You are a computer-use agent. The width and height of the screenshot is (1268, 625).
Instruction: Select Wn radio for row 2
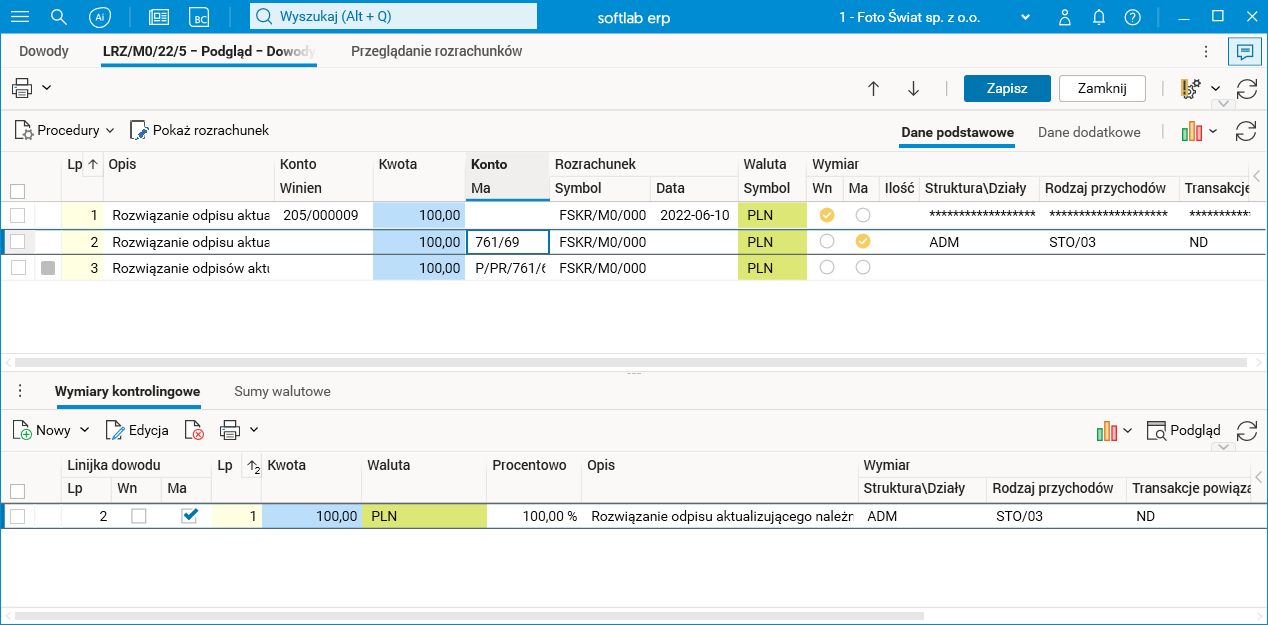tap(826, 241)
